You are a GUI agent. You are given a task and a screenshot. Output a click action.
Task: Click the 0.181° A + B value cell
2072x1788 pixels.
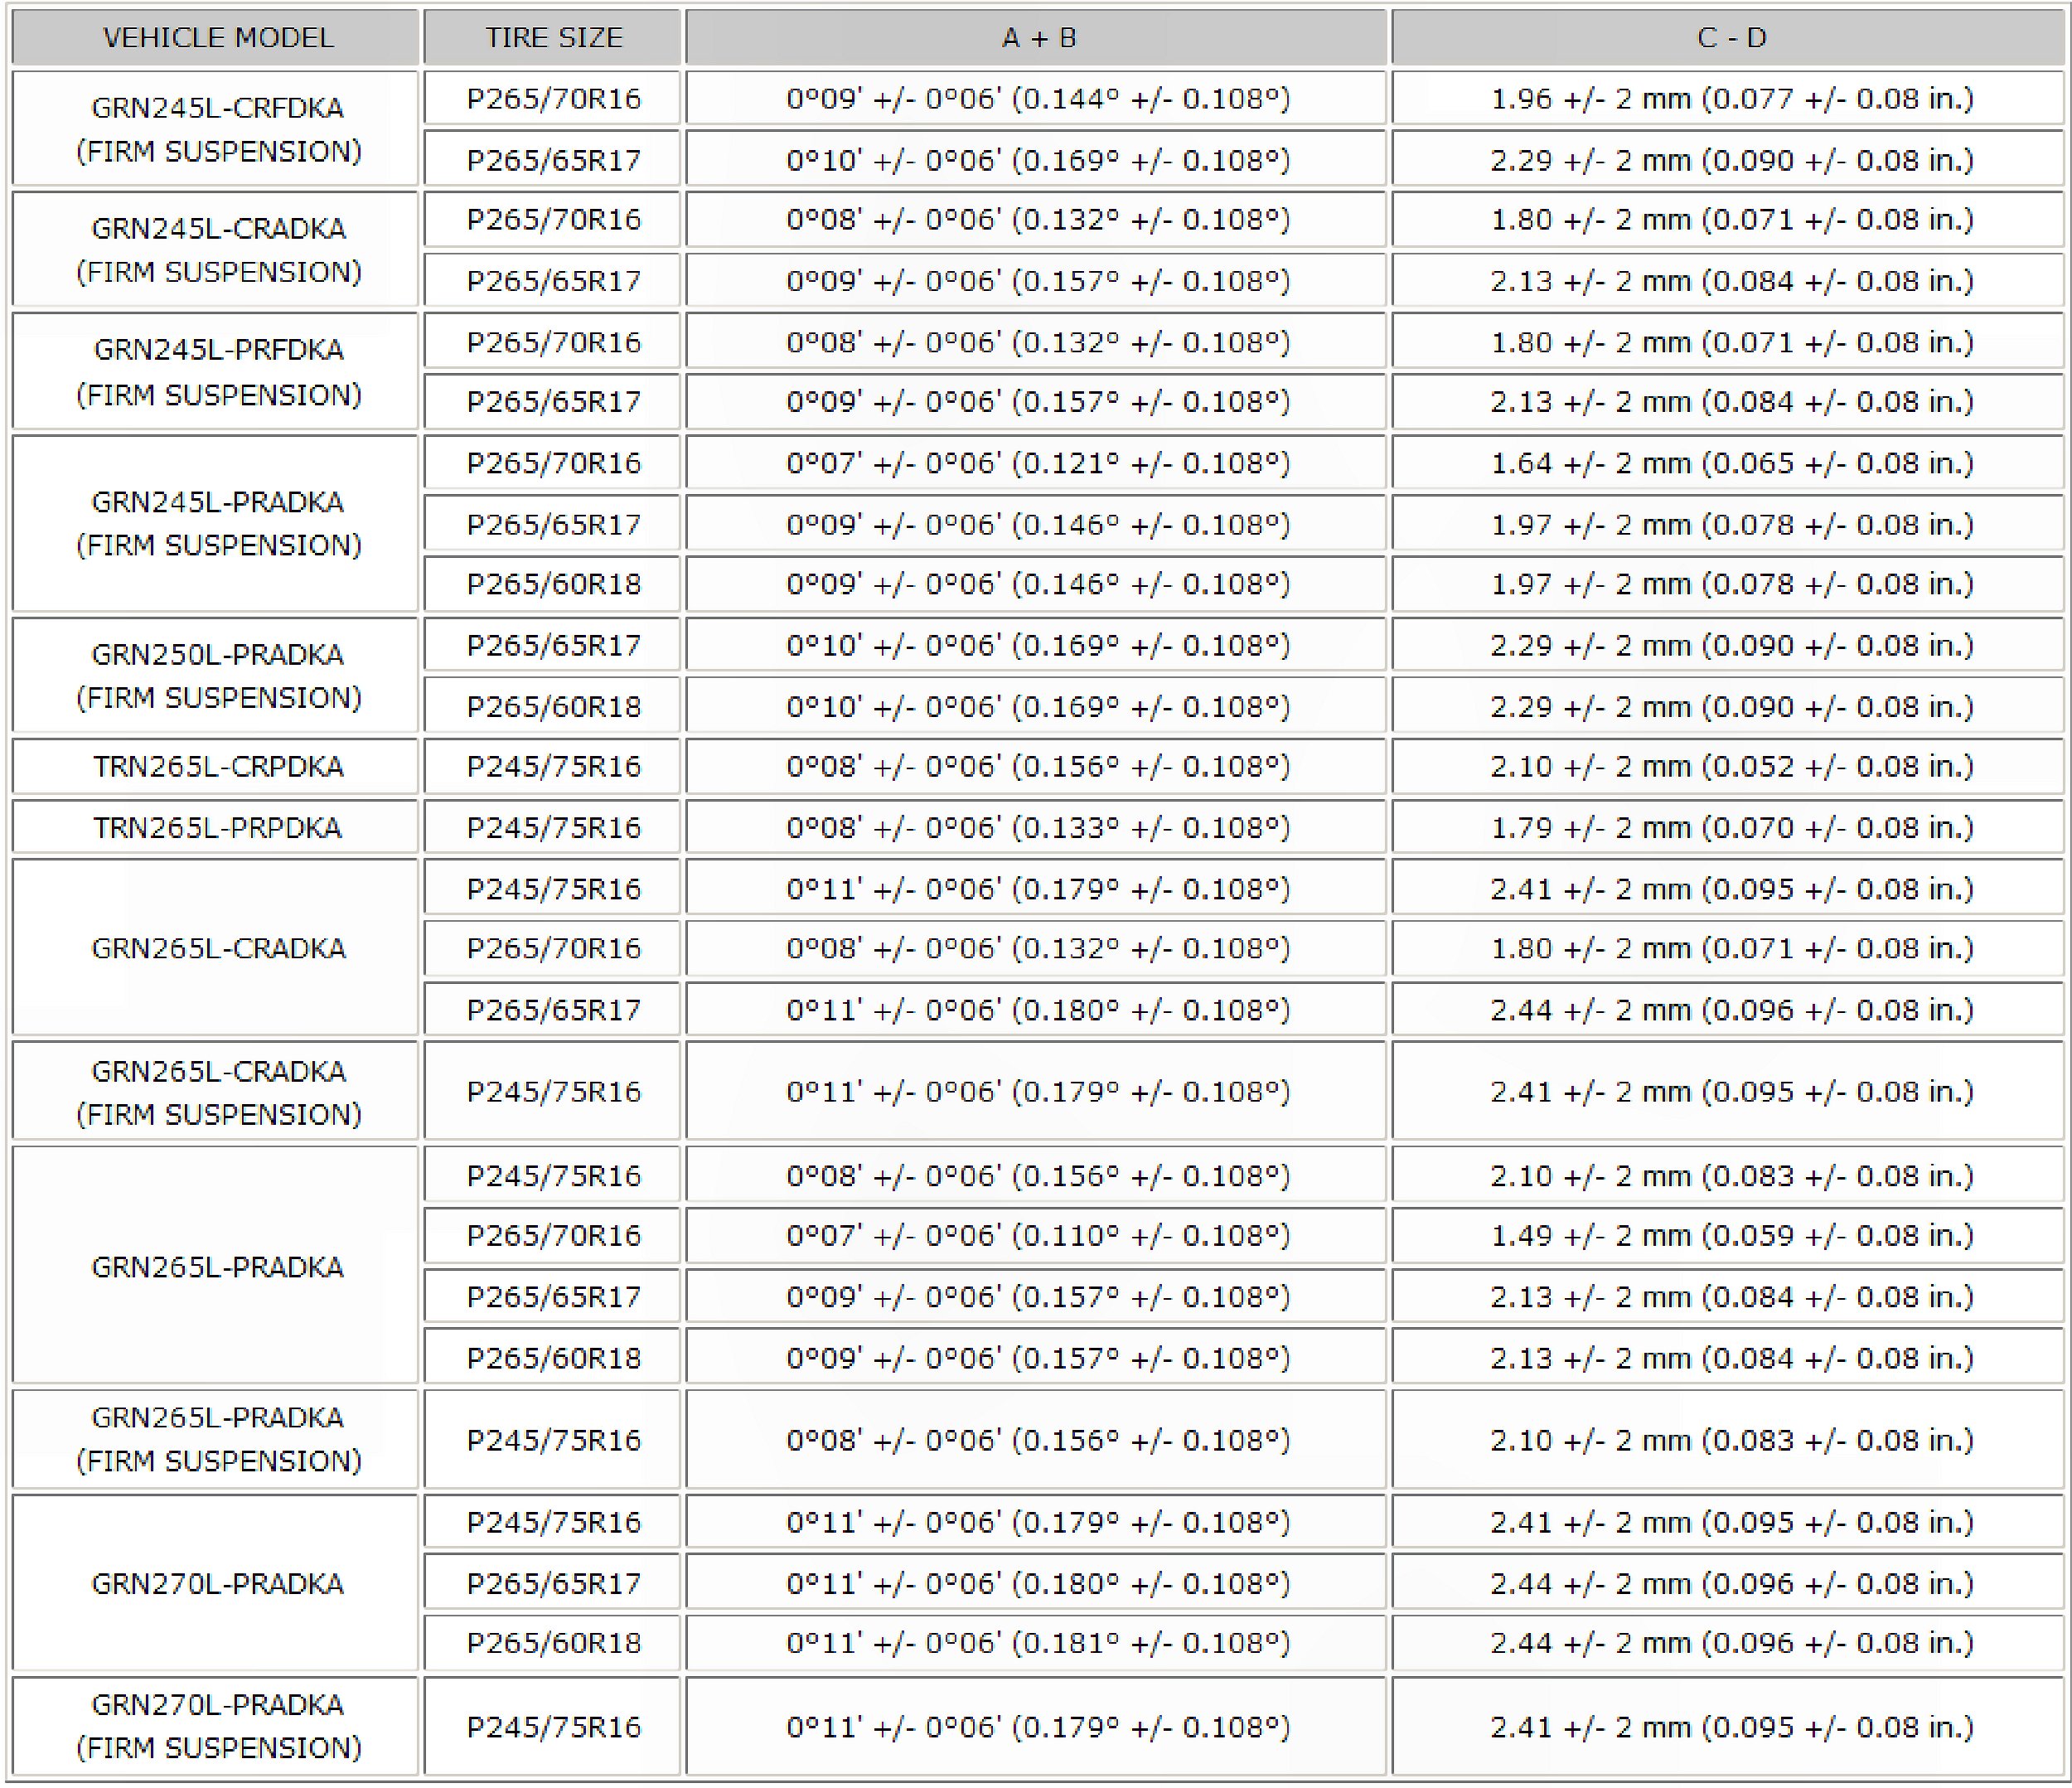tap(1037, 1643)
